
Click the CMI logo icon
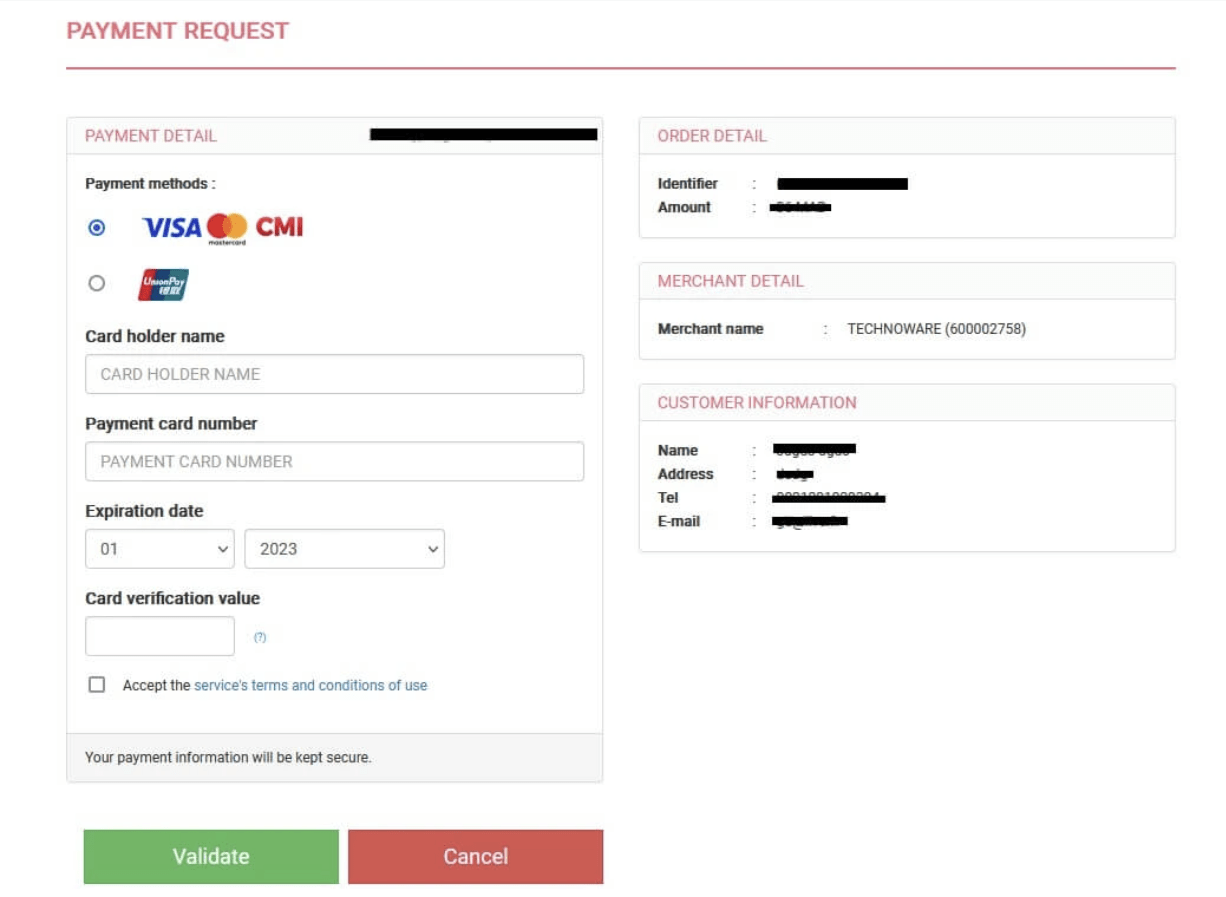pyautogui.click(x=279, y=227)
